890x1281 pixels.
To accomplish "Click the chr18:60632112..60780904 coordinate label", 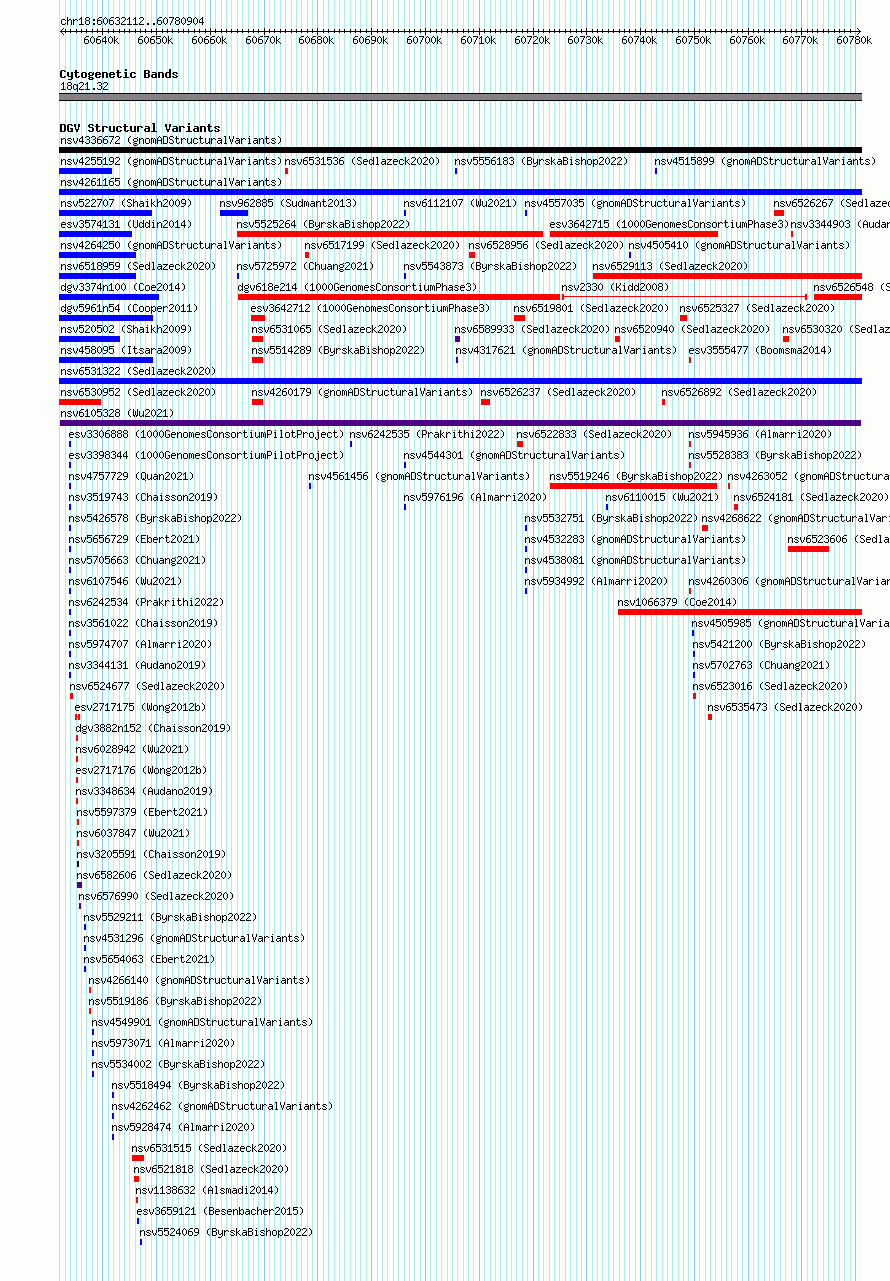I will point(132,21).
